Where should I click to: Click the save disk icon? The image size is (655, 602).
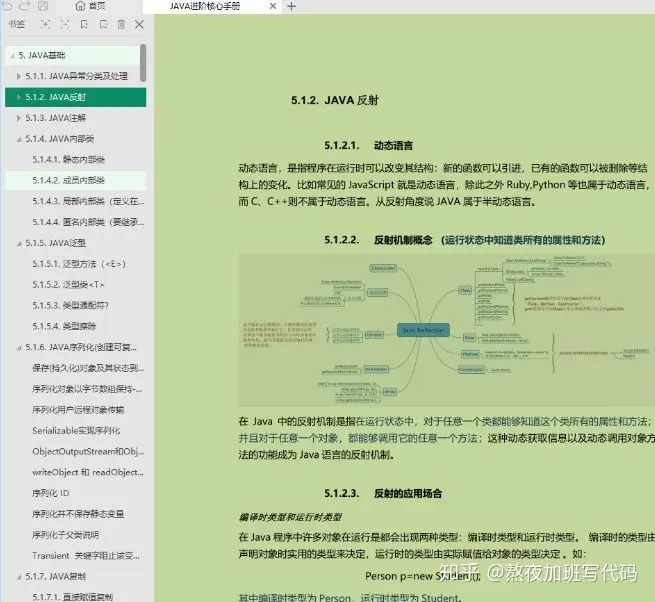[43, 5]
